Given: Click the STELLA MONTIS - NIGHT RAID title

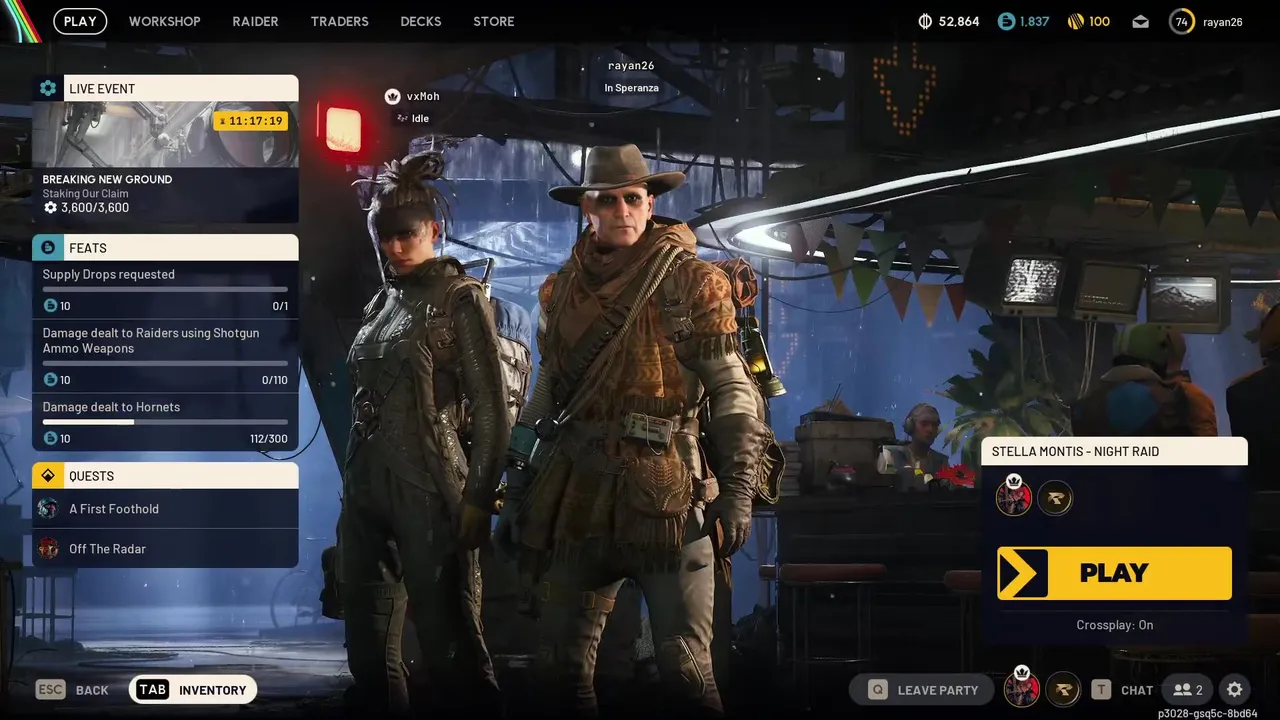Looking at the screenshot, I should (1075, 451).
